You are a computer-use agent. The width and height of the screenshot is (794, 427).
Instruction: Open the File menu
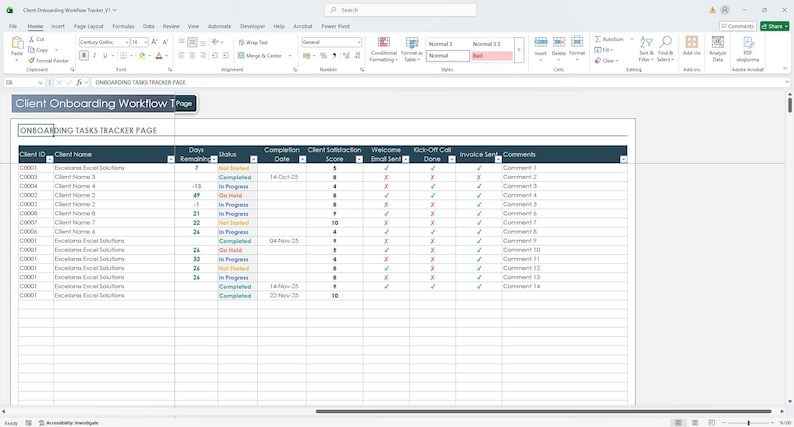[13, 26]
